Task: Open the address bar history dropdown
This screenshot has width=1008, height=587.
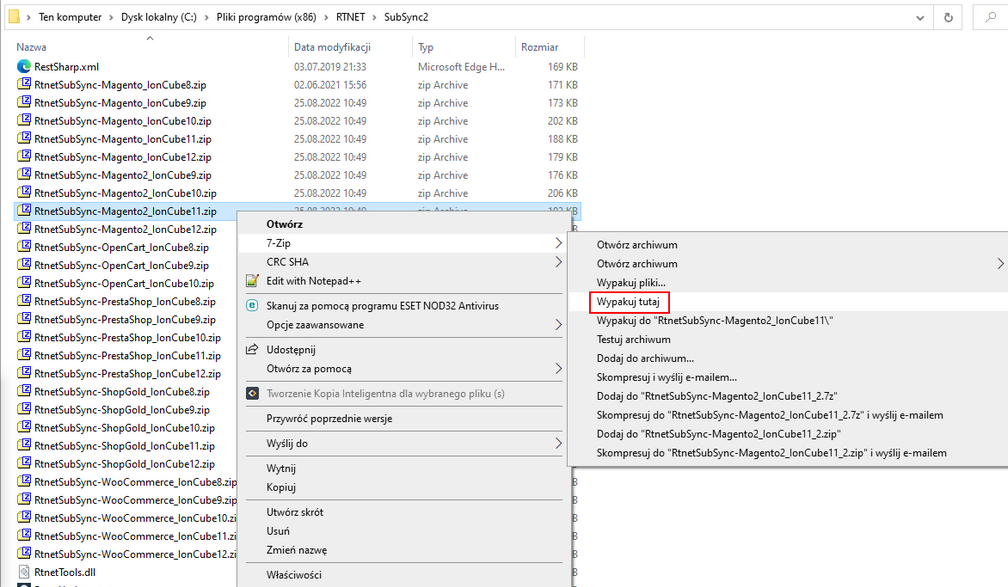Action: 920,17
